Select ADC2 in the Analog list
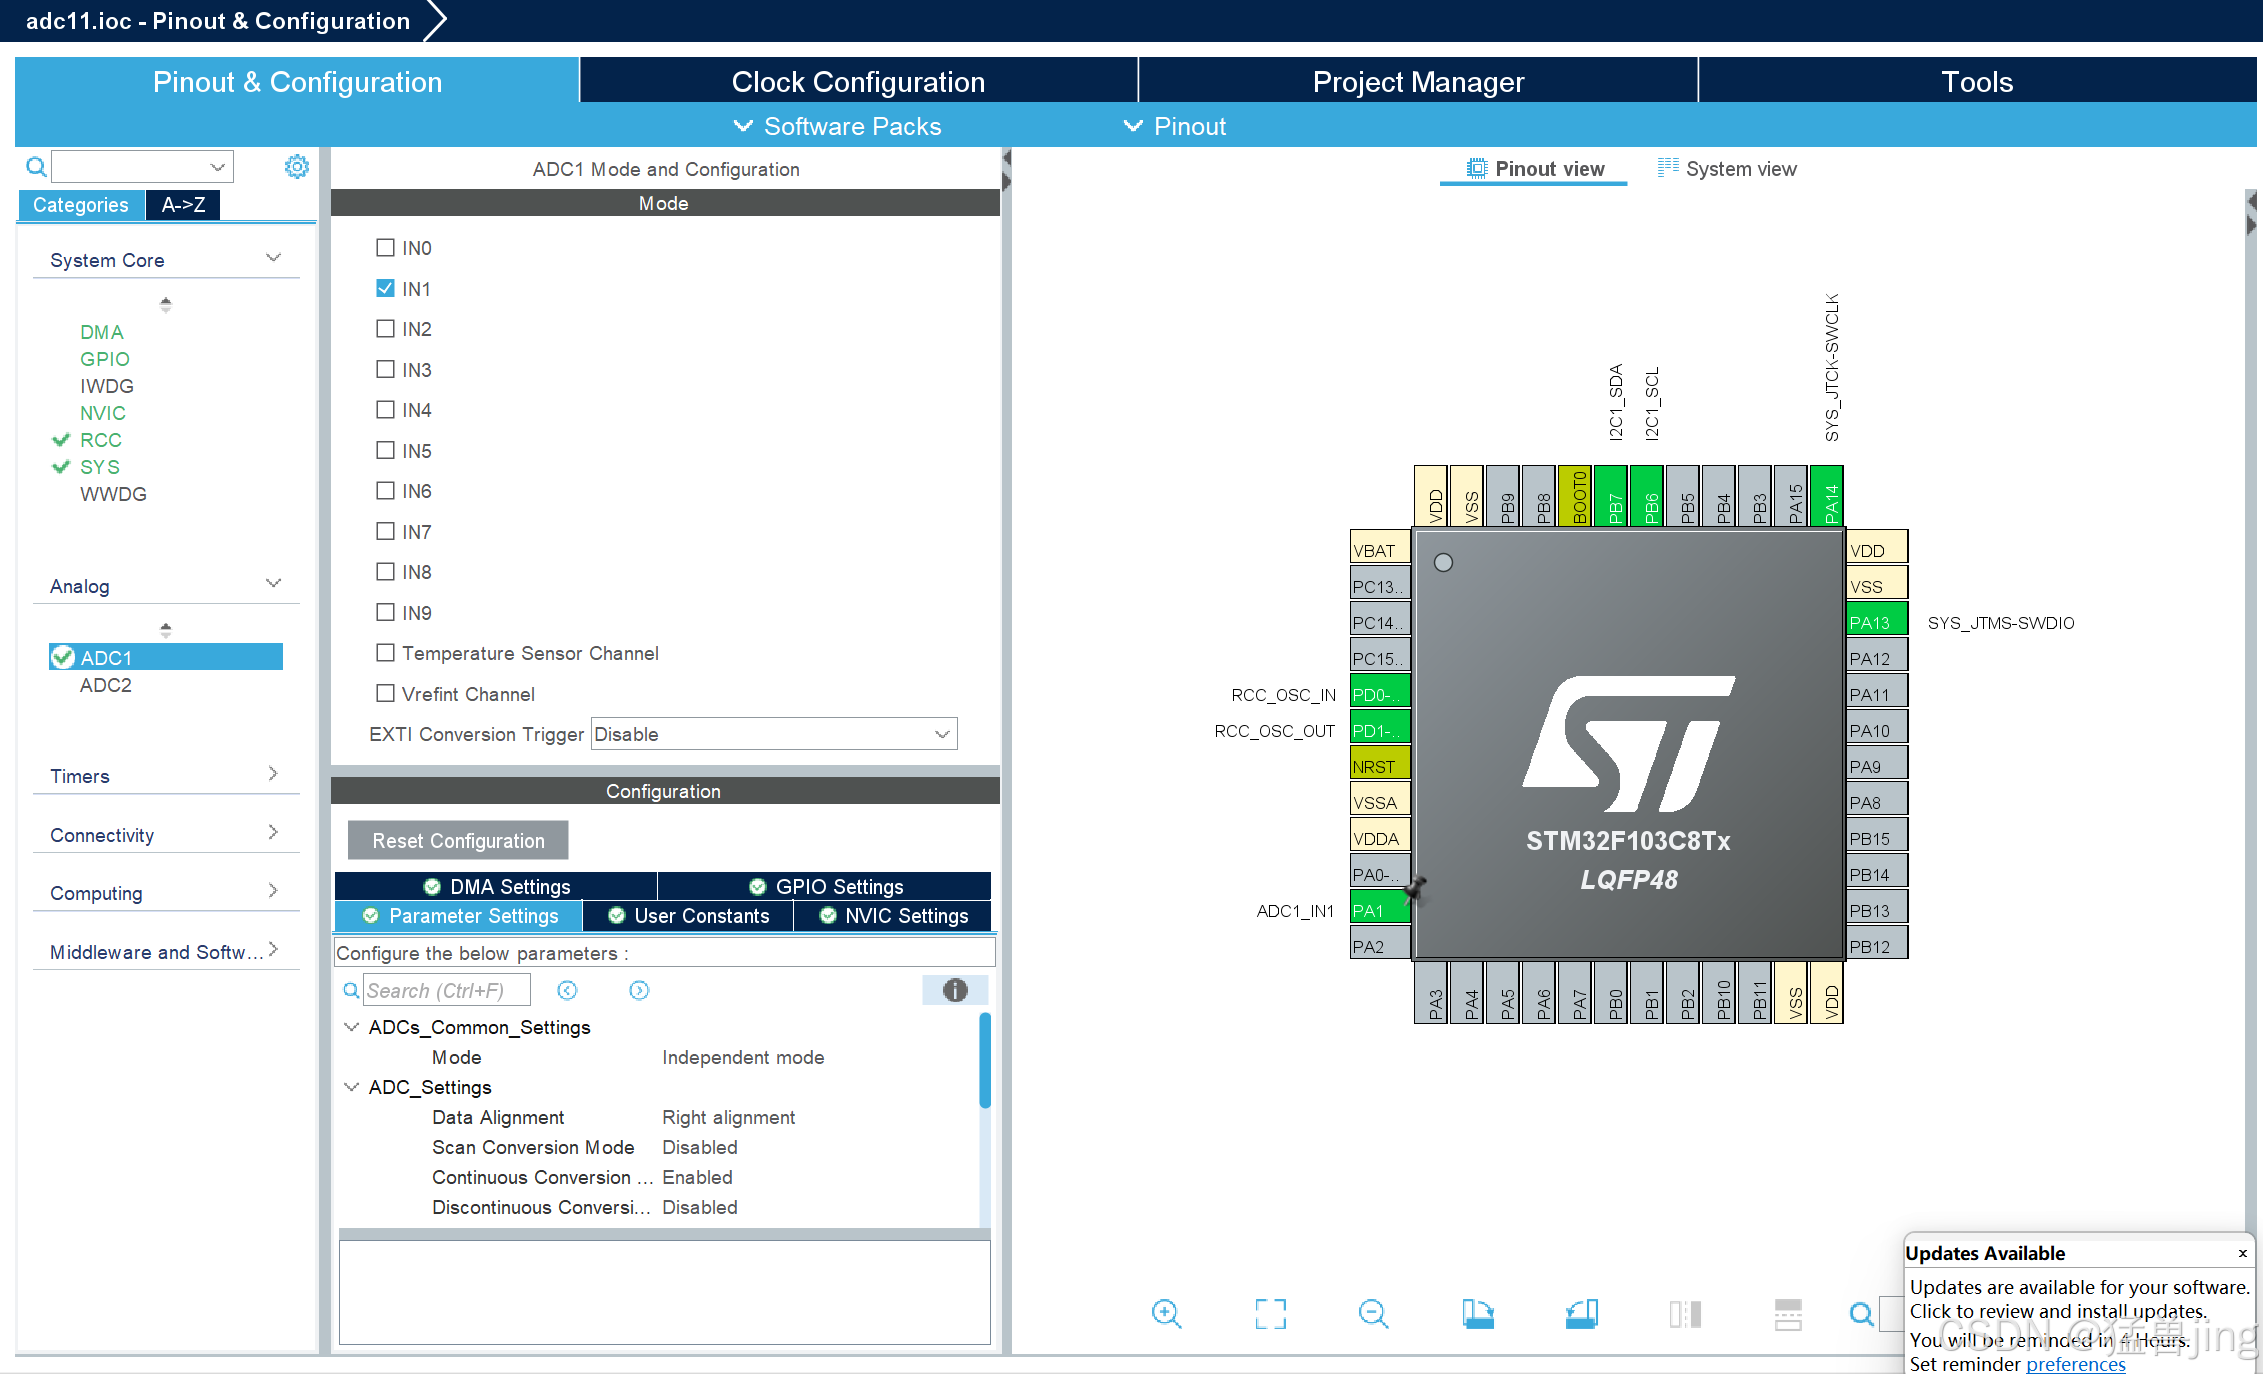 [x=106, y=685]
